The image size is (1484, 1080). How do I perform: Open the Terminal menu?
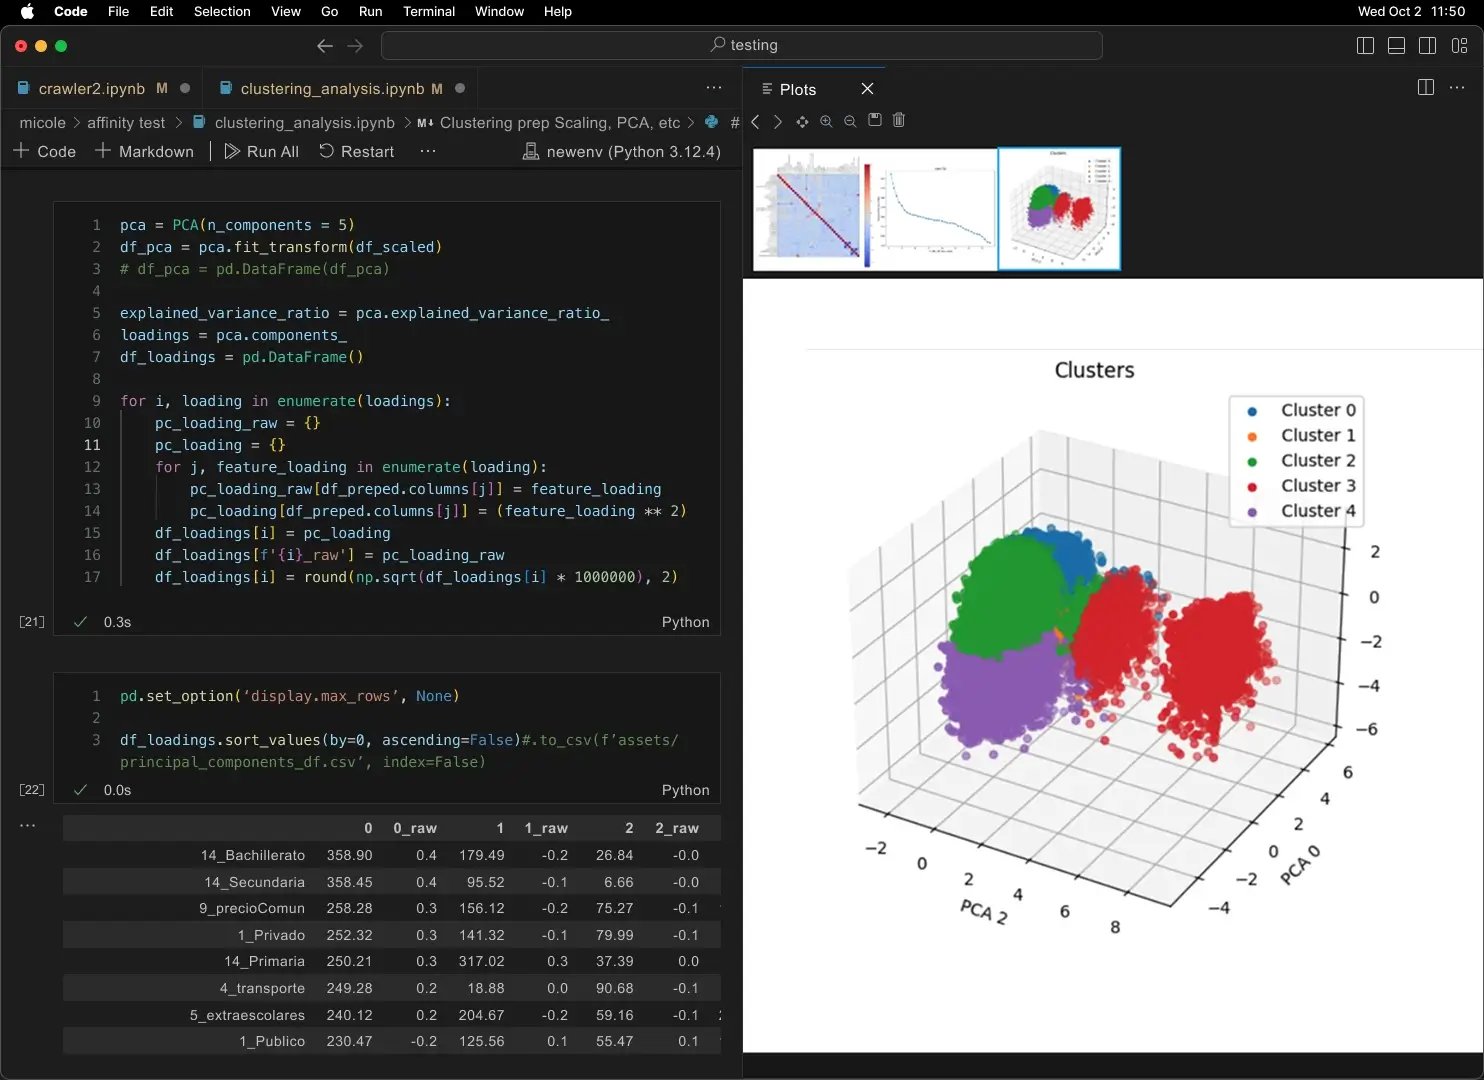pos(429,12)
